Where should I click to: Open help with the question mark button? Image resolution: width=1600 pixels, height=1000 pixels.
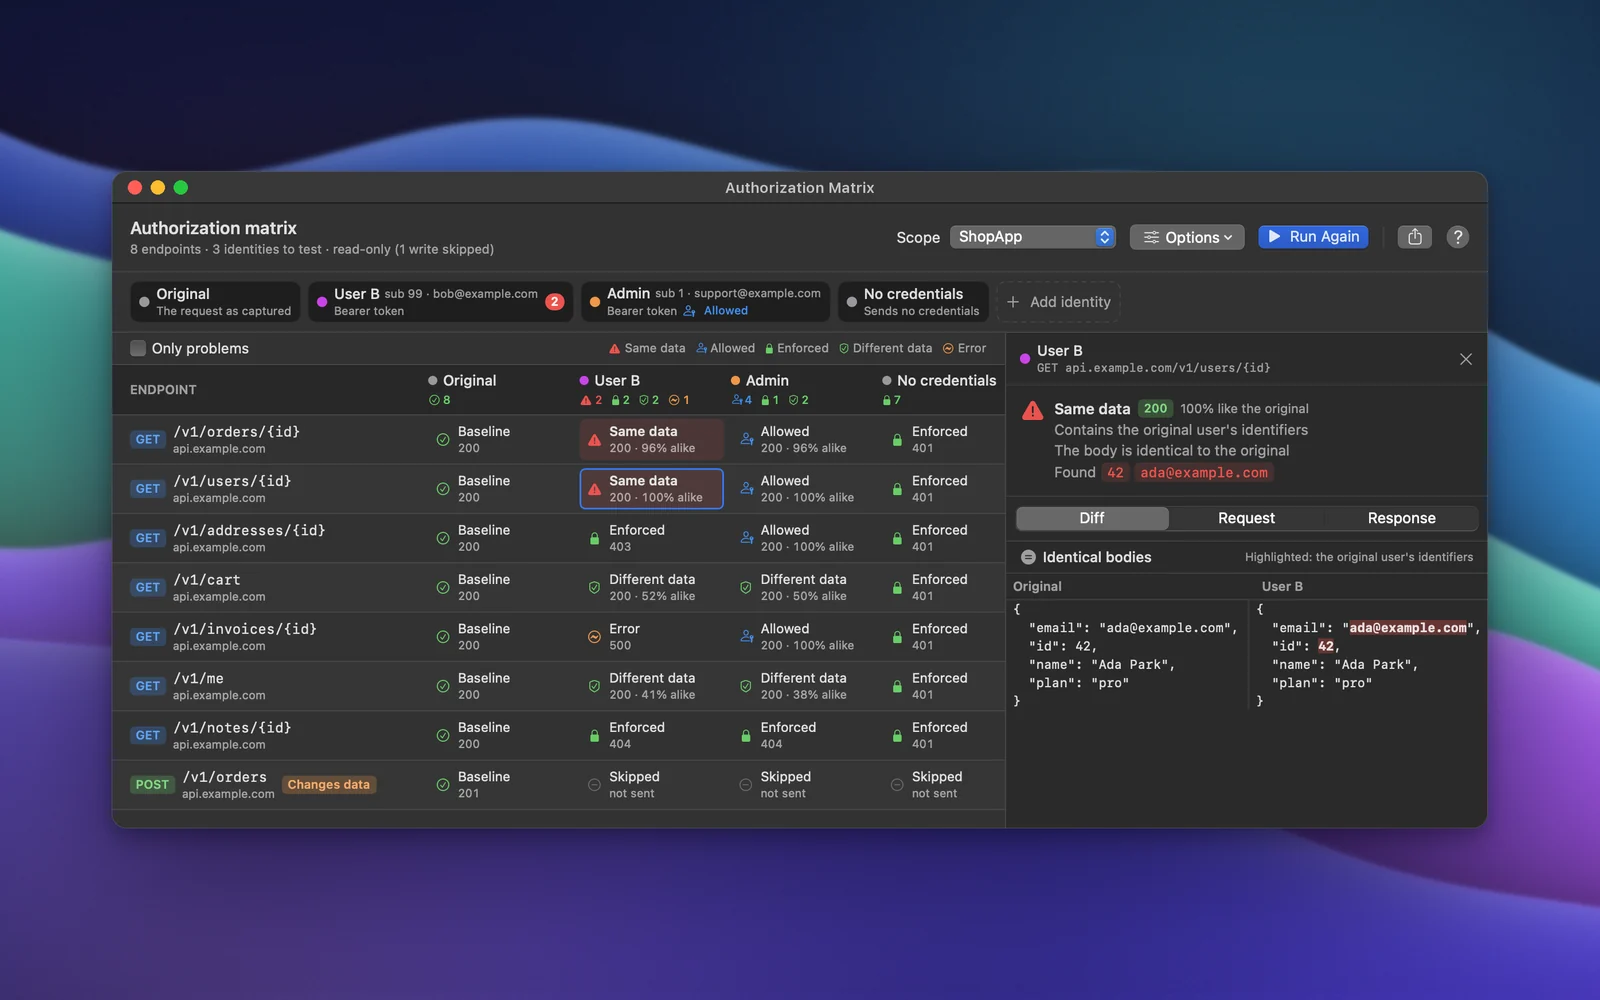click(x=1458, y=237)
